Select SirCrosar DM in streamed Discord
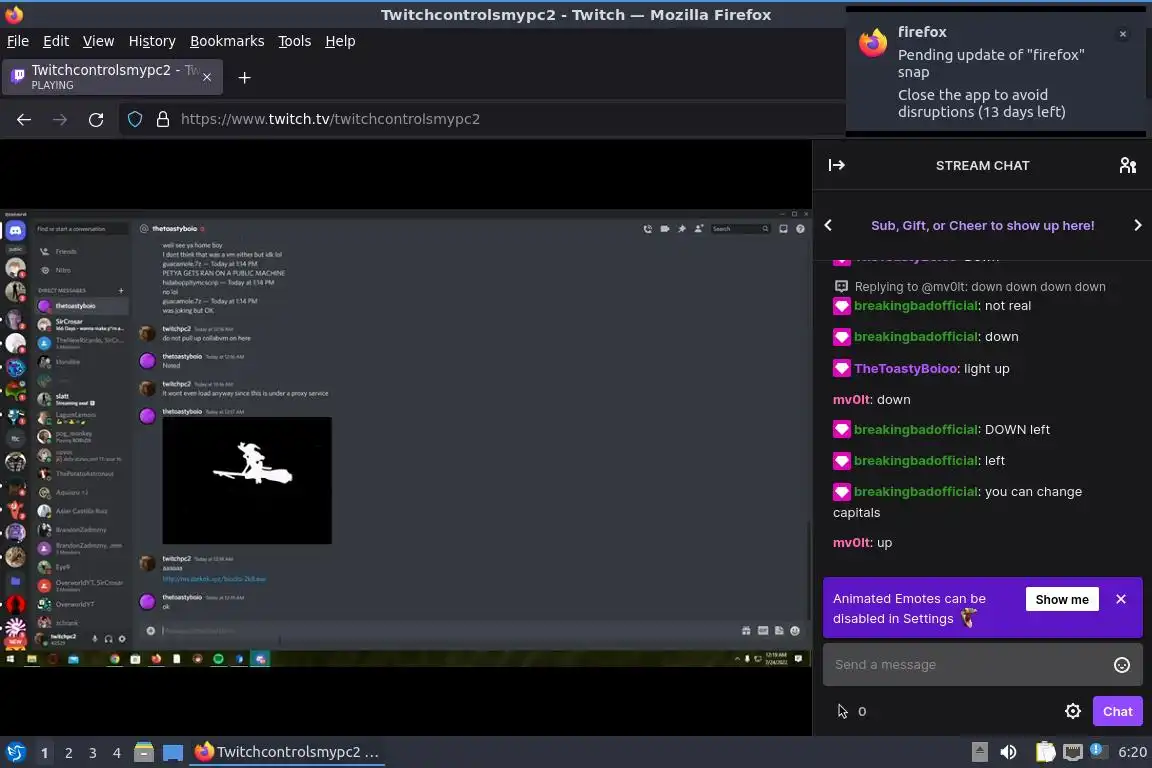Image resolution: width=1152 pixels, height=768 pixels. 82,324
